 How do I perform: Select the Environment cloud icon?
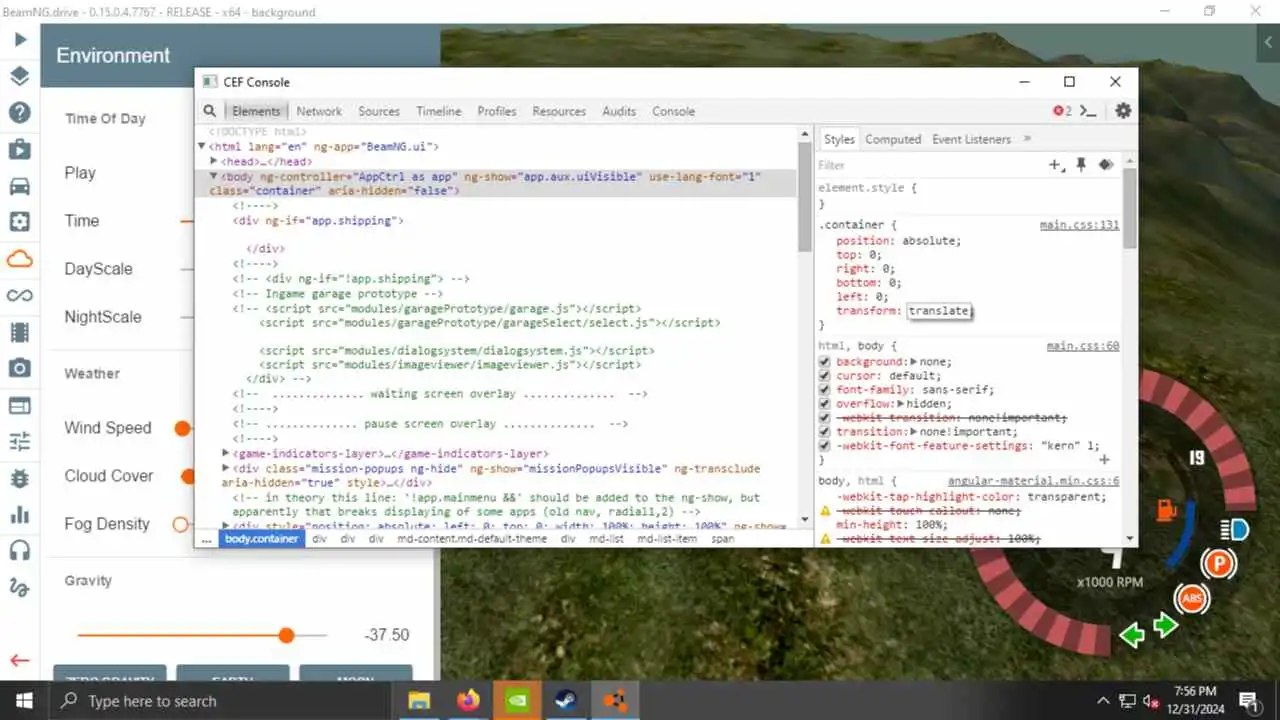pyautogui.click(x=19, y=259)
